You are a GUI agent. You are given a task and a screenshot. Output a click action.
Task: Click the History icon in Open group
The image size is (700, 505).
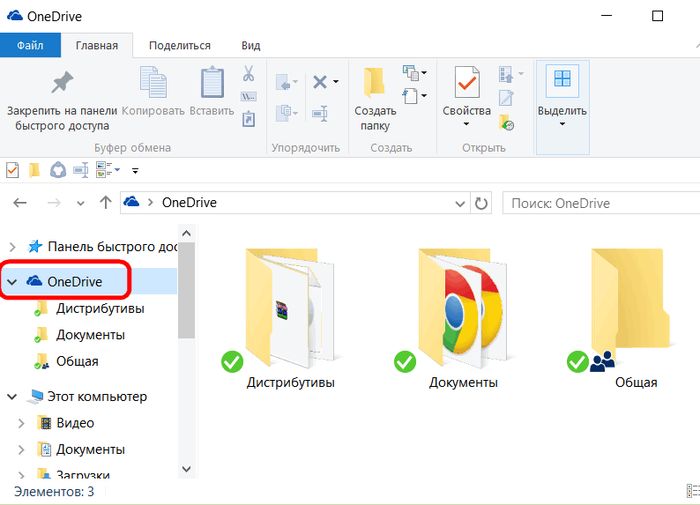click(x=507, y=124)
